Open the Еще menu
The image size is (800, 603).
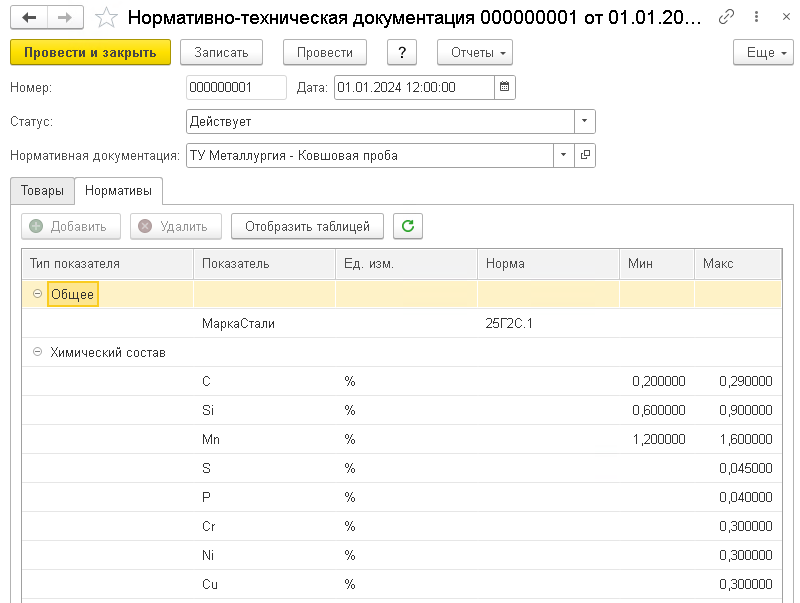tap(767, 53)
